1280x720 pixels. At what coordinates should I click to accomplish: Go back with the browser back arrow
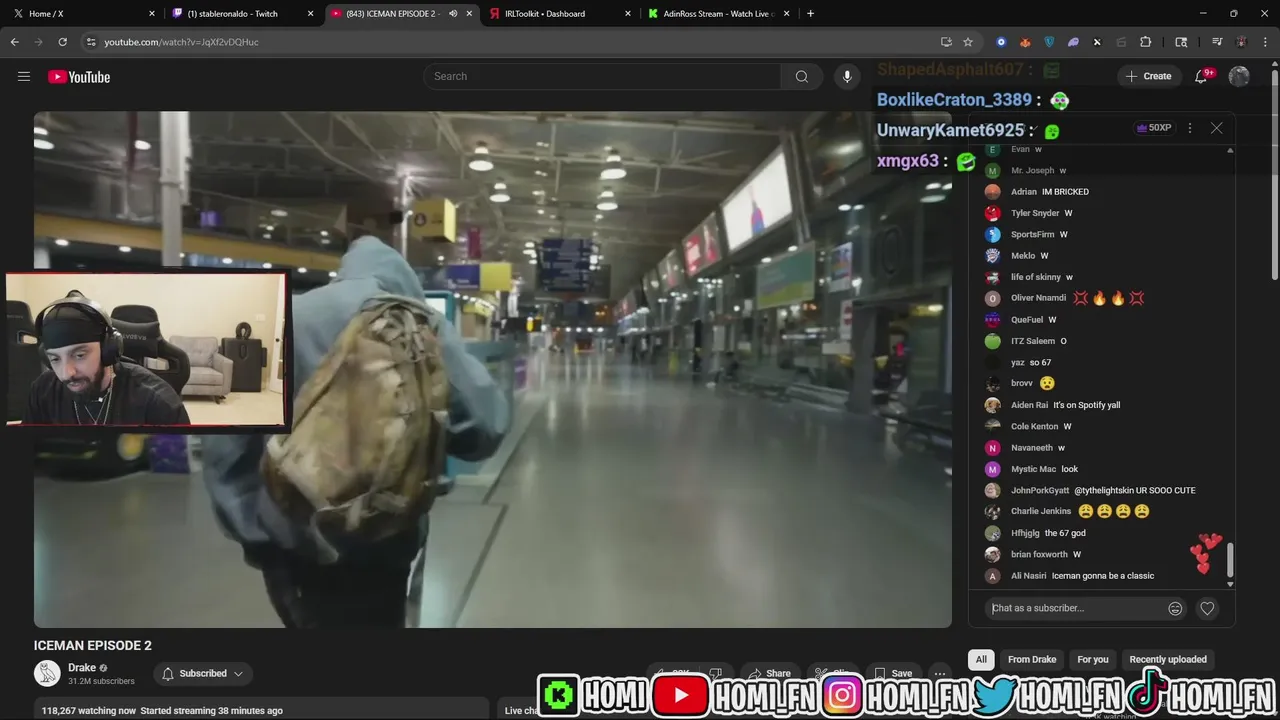tap(14, 42)
